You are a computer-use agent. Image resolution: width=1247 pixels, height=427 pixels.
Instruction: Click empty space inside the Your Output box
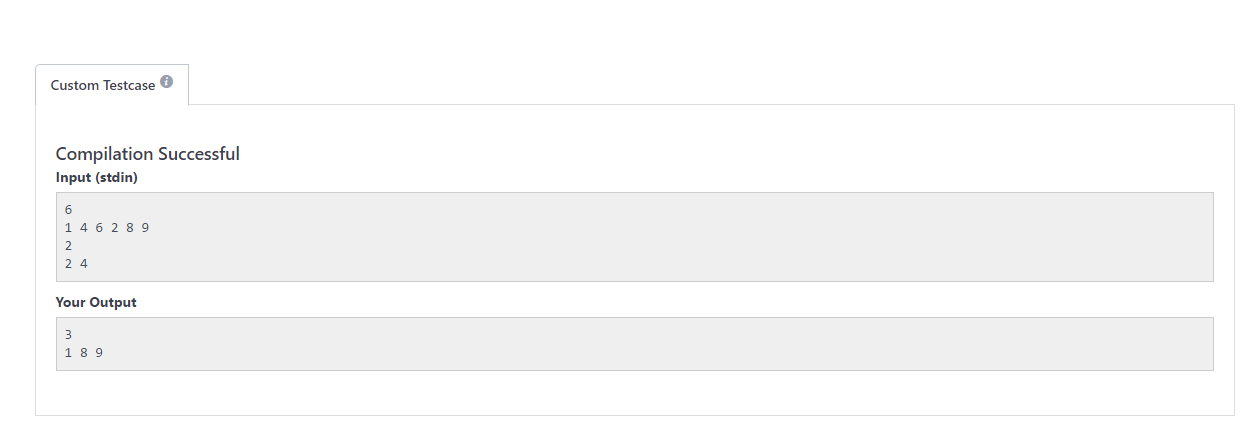pos(700,344)
